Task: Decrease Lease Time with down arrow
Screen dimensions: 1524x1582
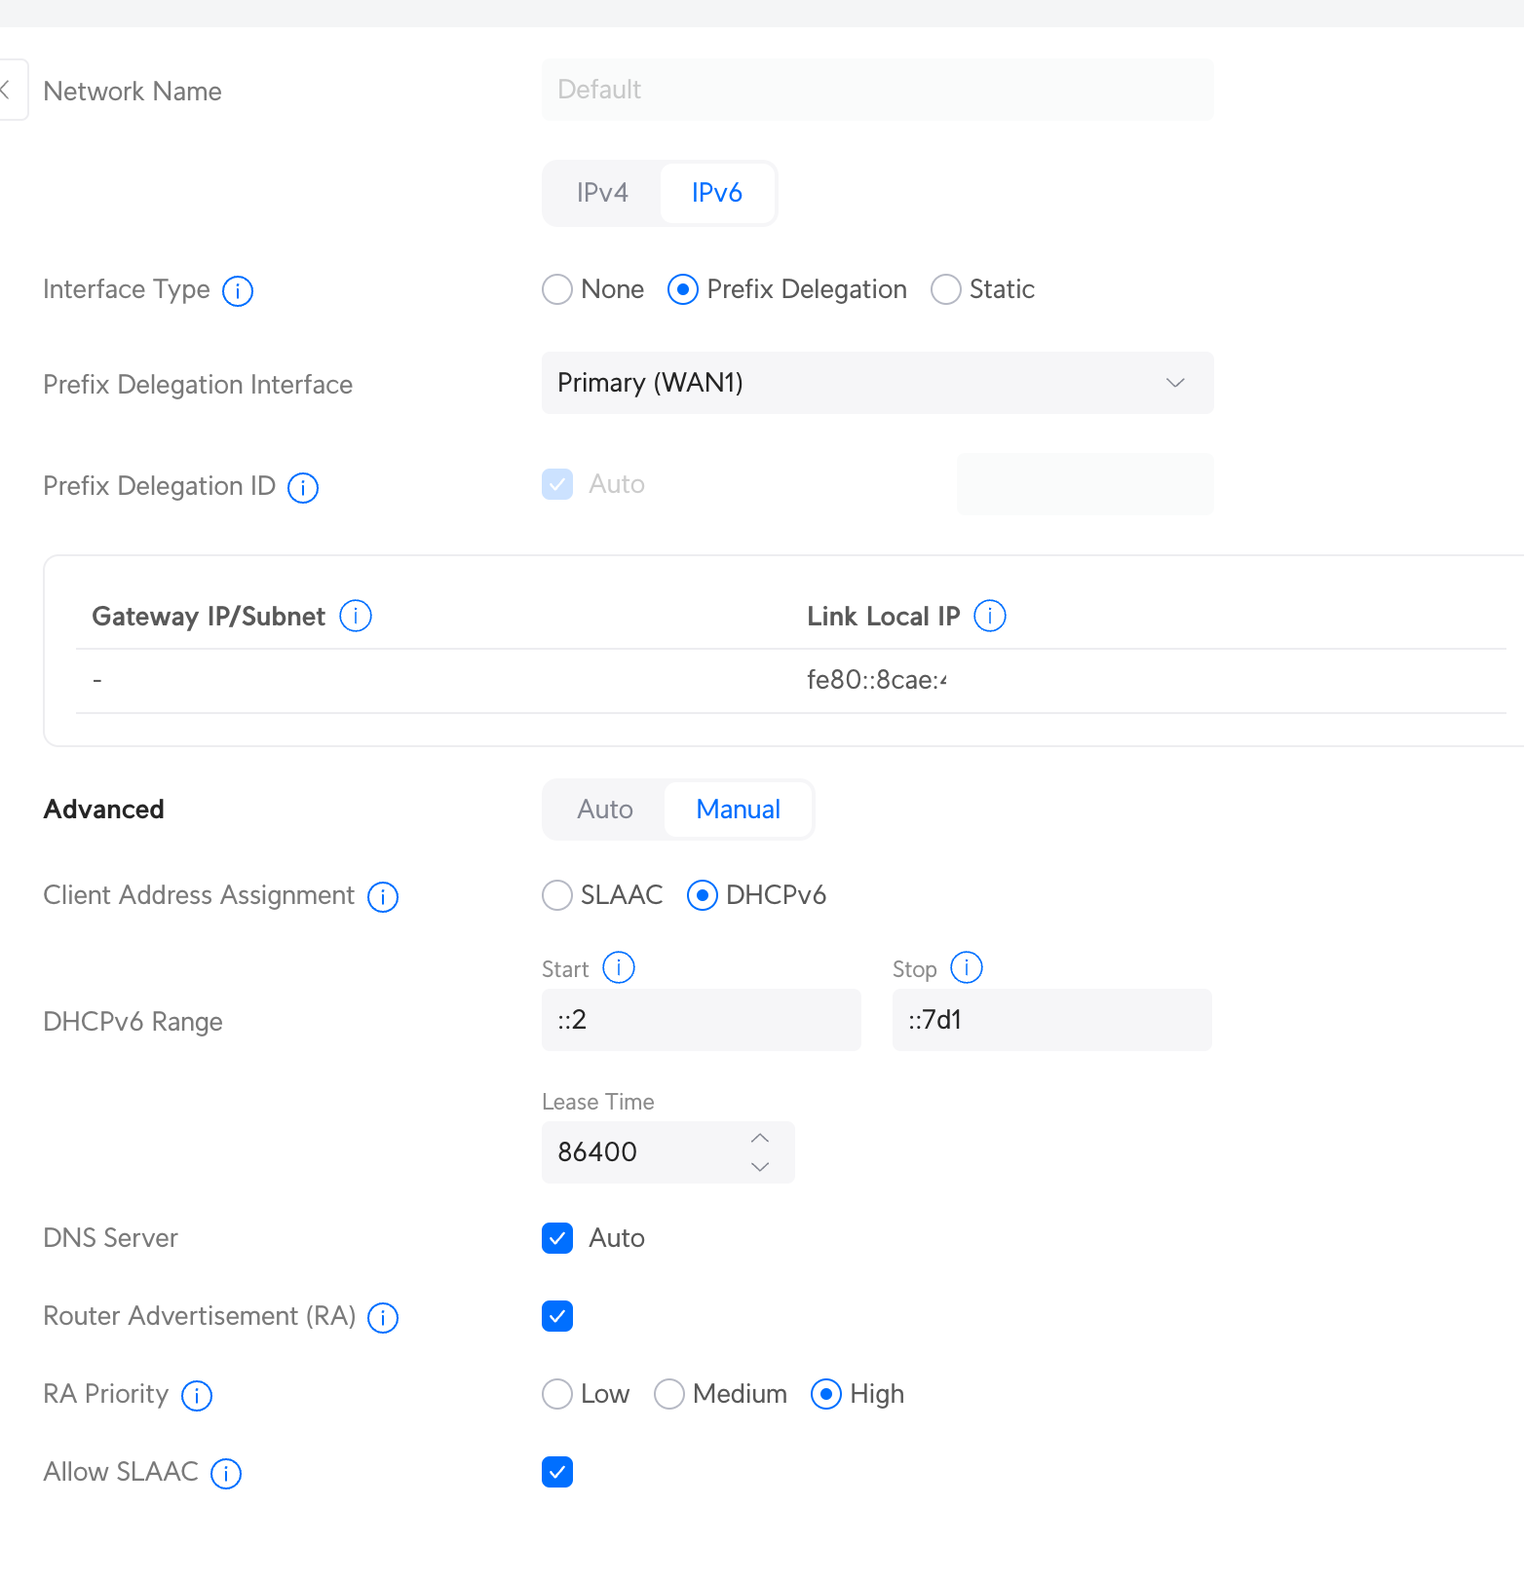Action: [x=760, y=1167]
